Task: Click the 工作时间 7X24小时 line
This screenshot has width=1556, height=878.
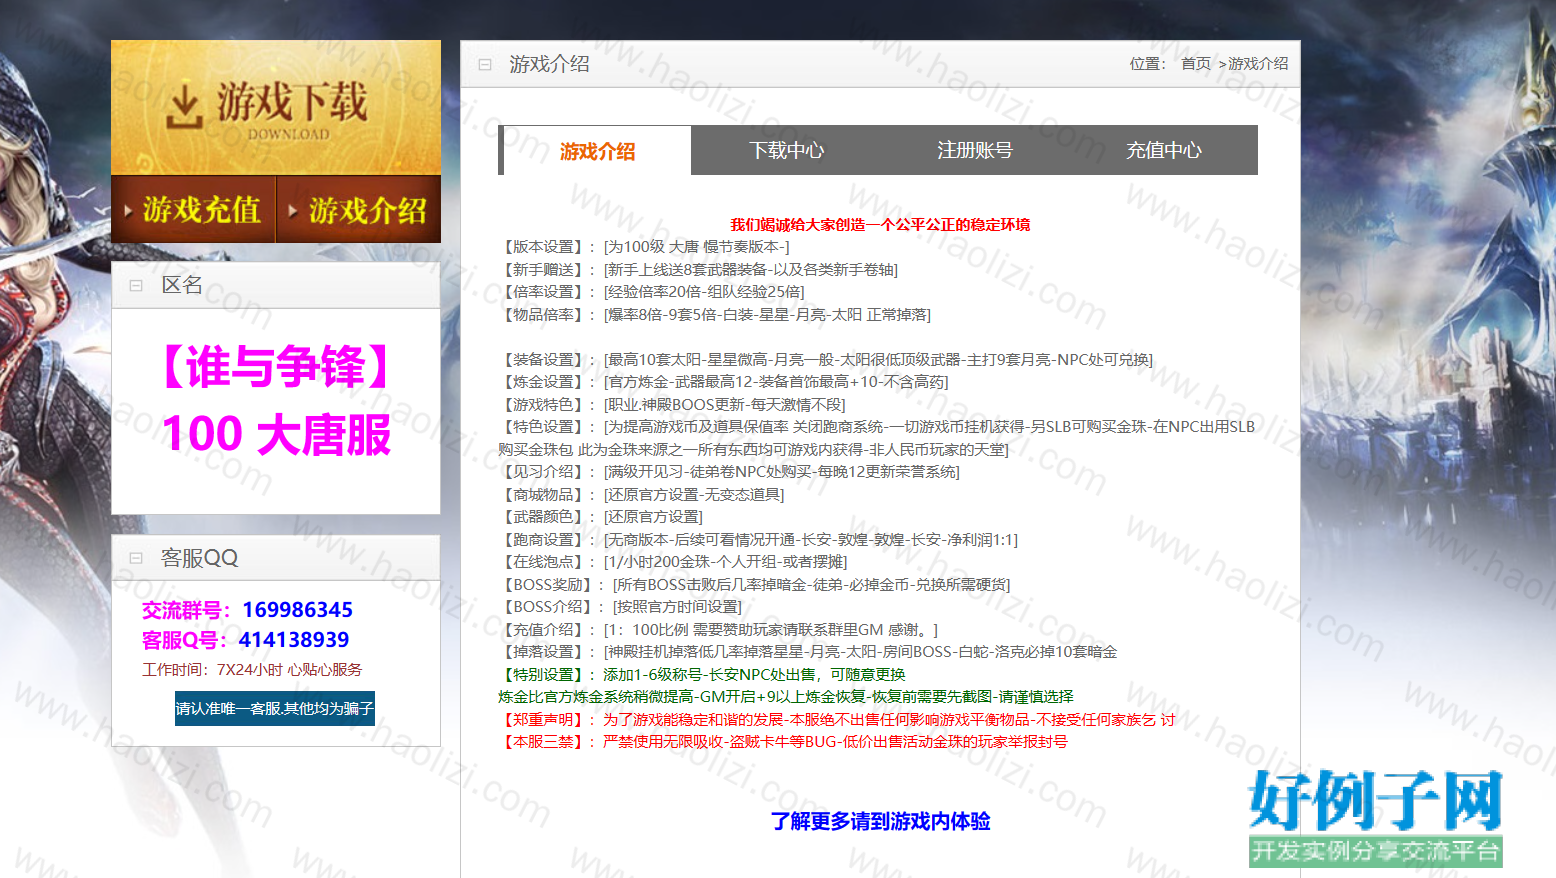Action: click(252, 670)
